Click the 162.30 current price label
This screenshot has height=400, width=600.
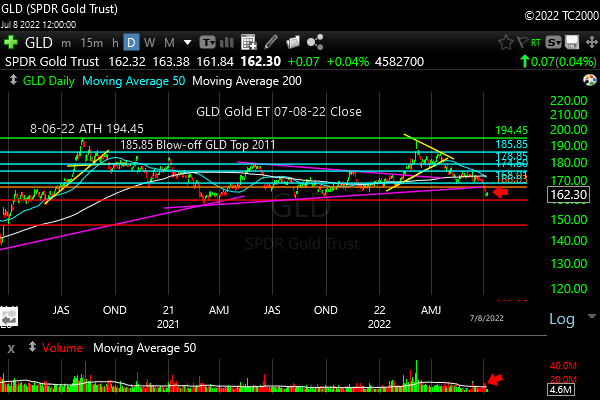(568, 194)
